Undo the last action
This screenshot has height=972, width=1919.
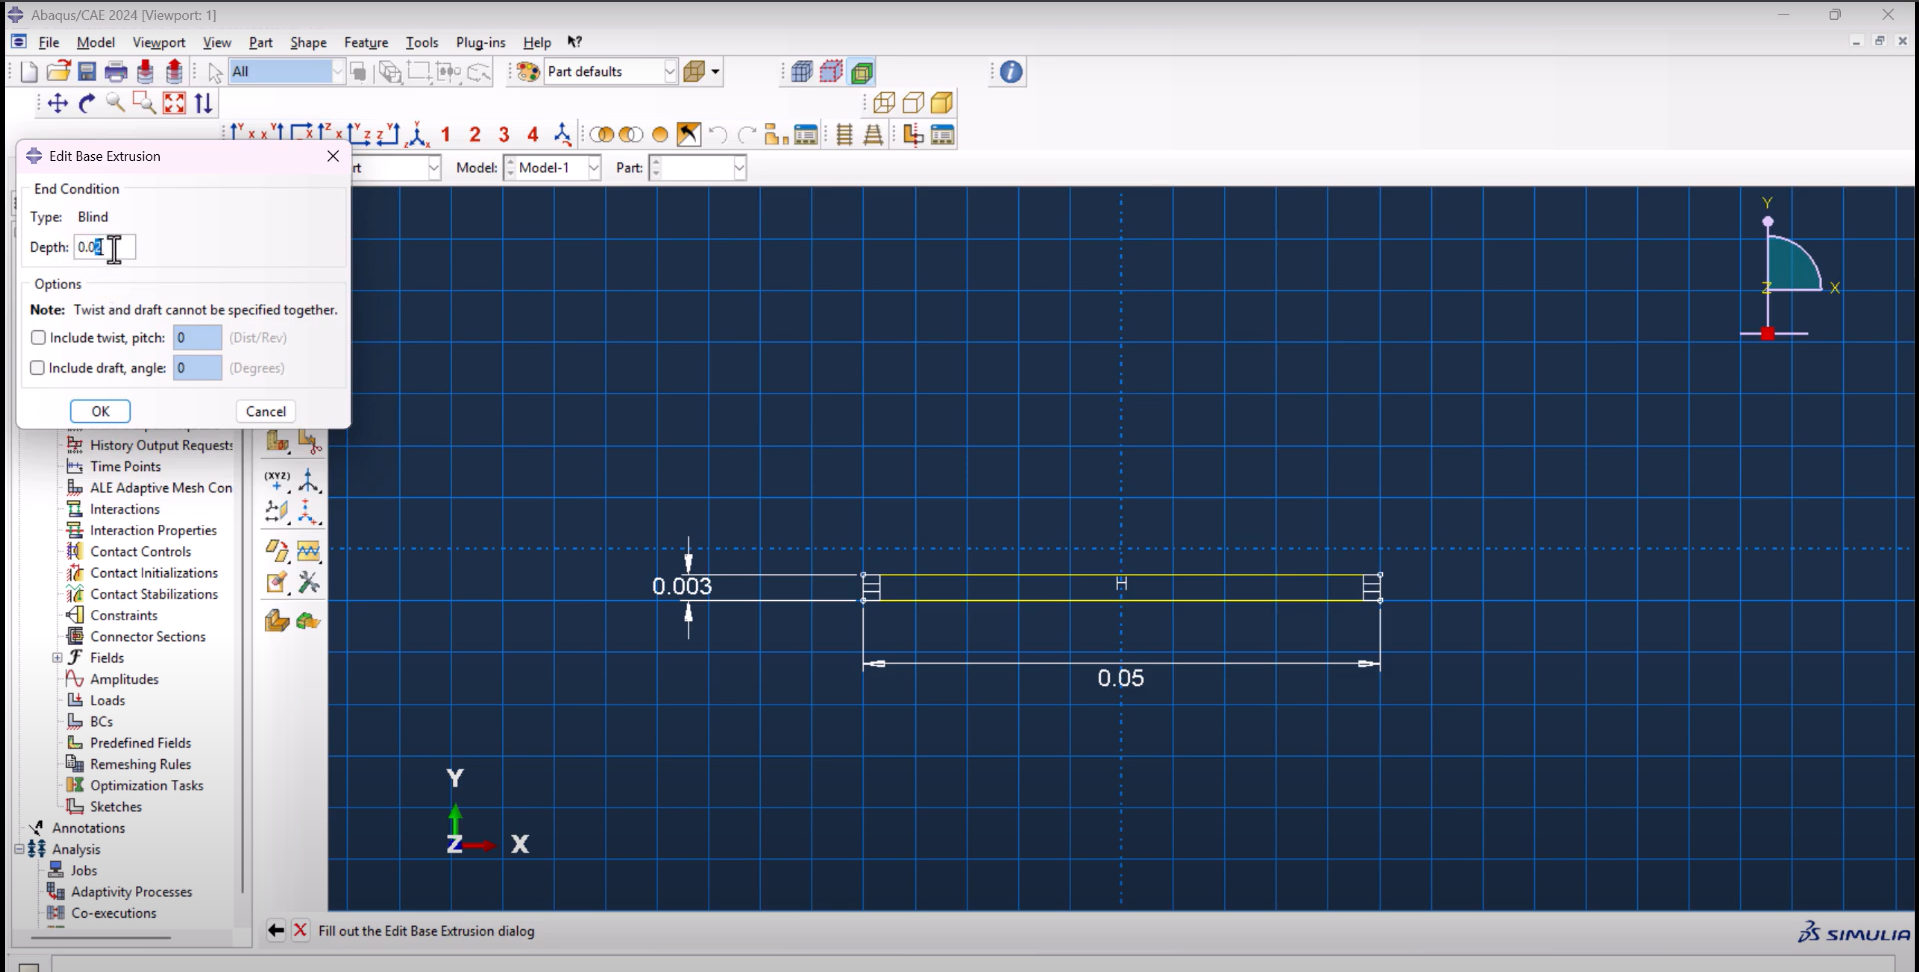point(717,134)
